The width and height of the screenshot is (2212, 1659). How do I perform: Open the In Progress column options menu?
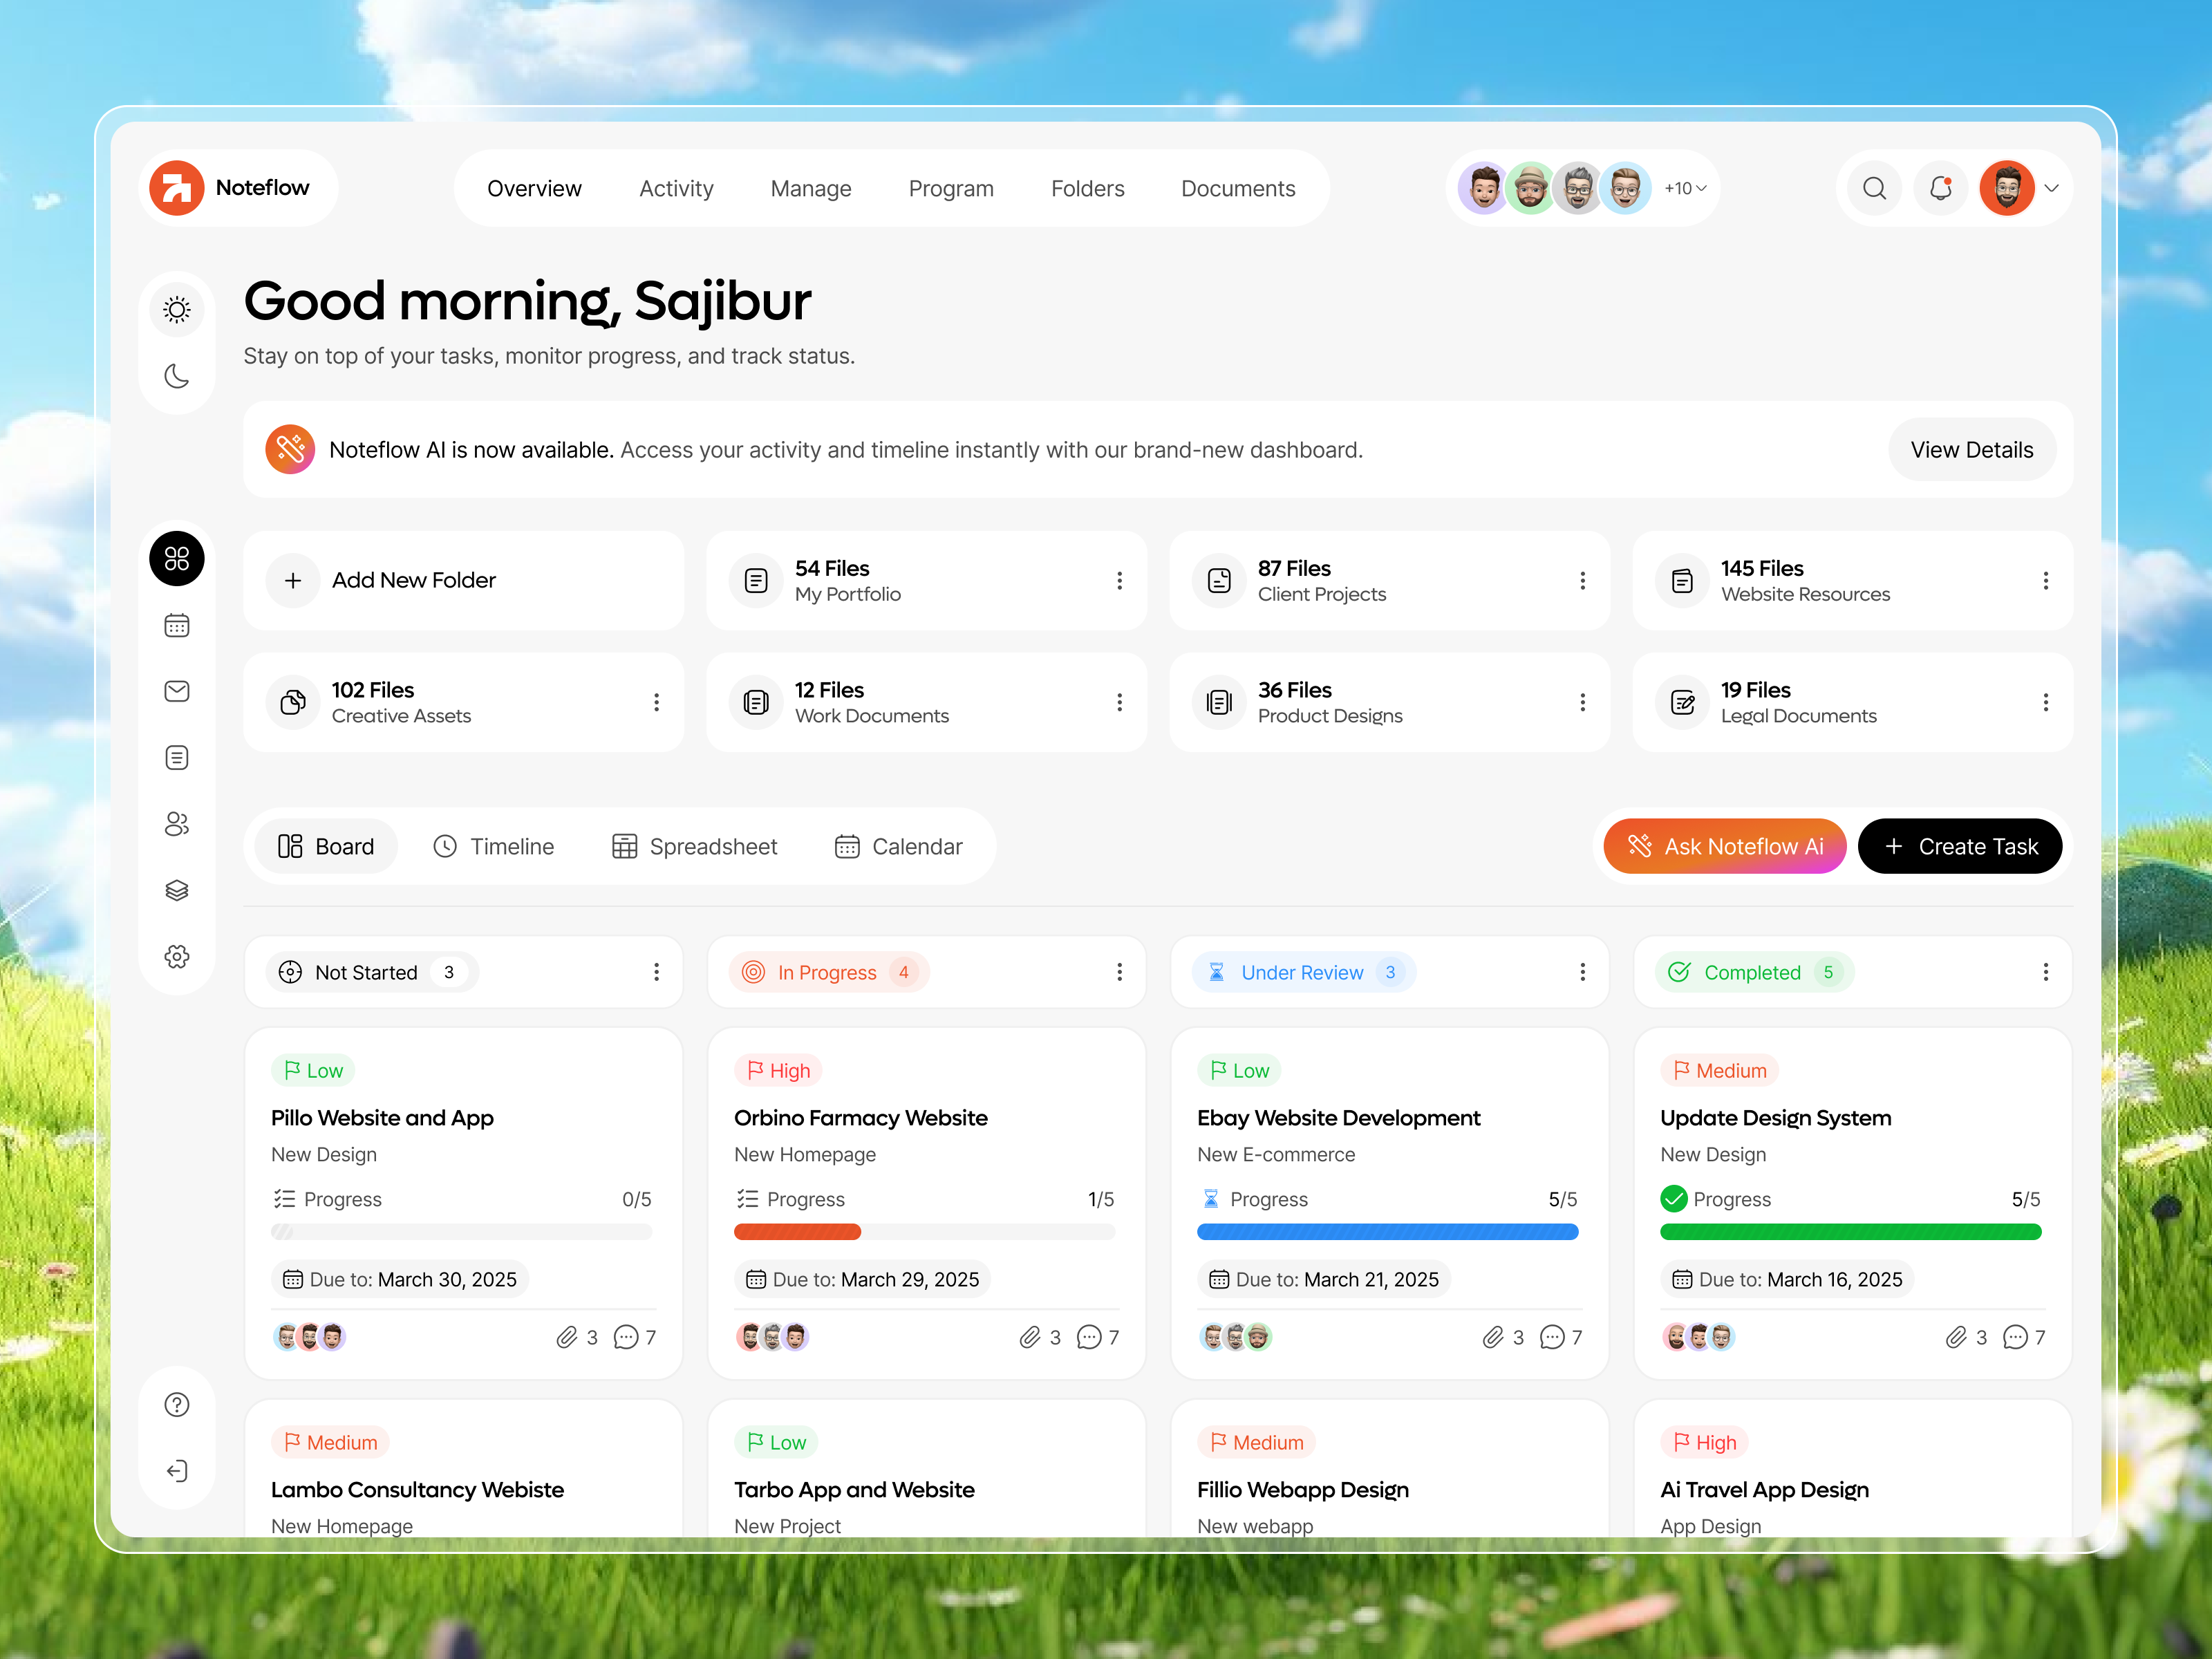tap(1120, 971)
